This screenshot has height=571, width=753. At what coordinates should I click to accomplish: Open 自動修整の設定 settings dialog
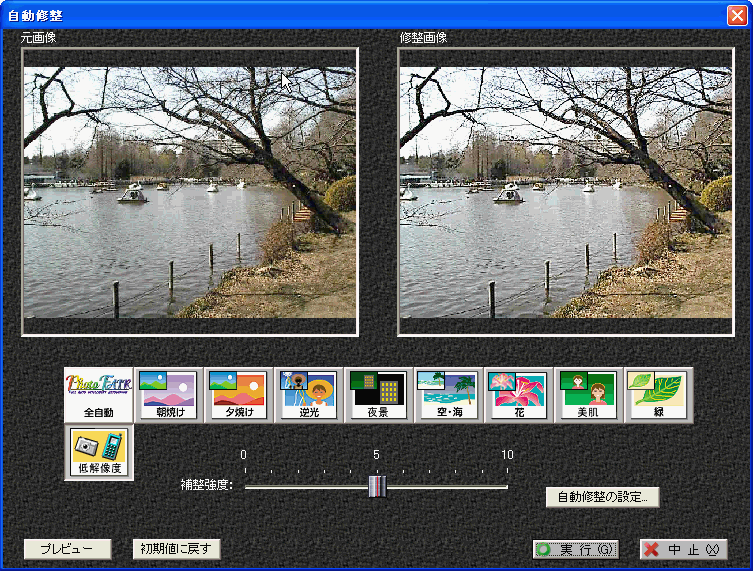point(602,497)
